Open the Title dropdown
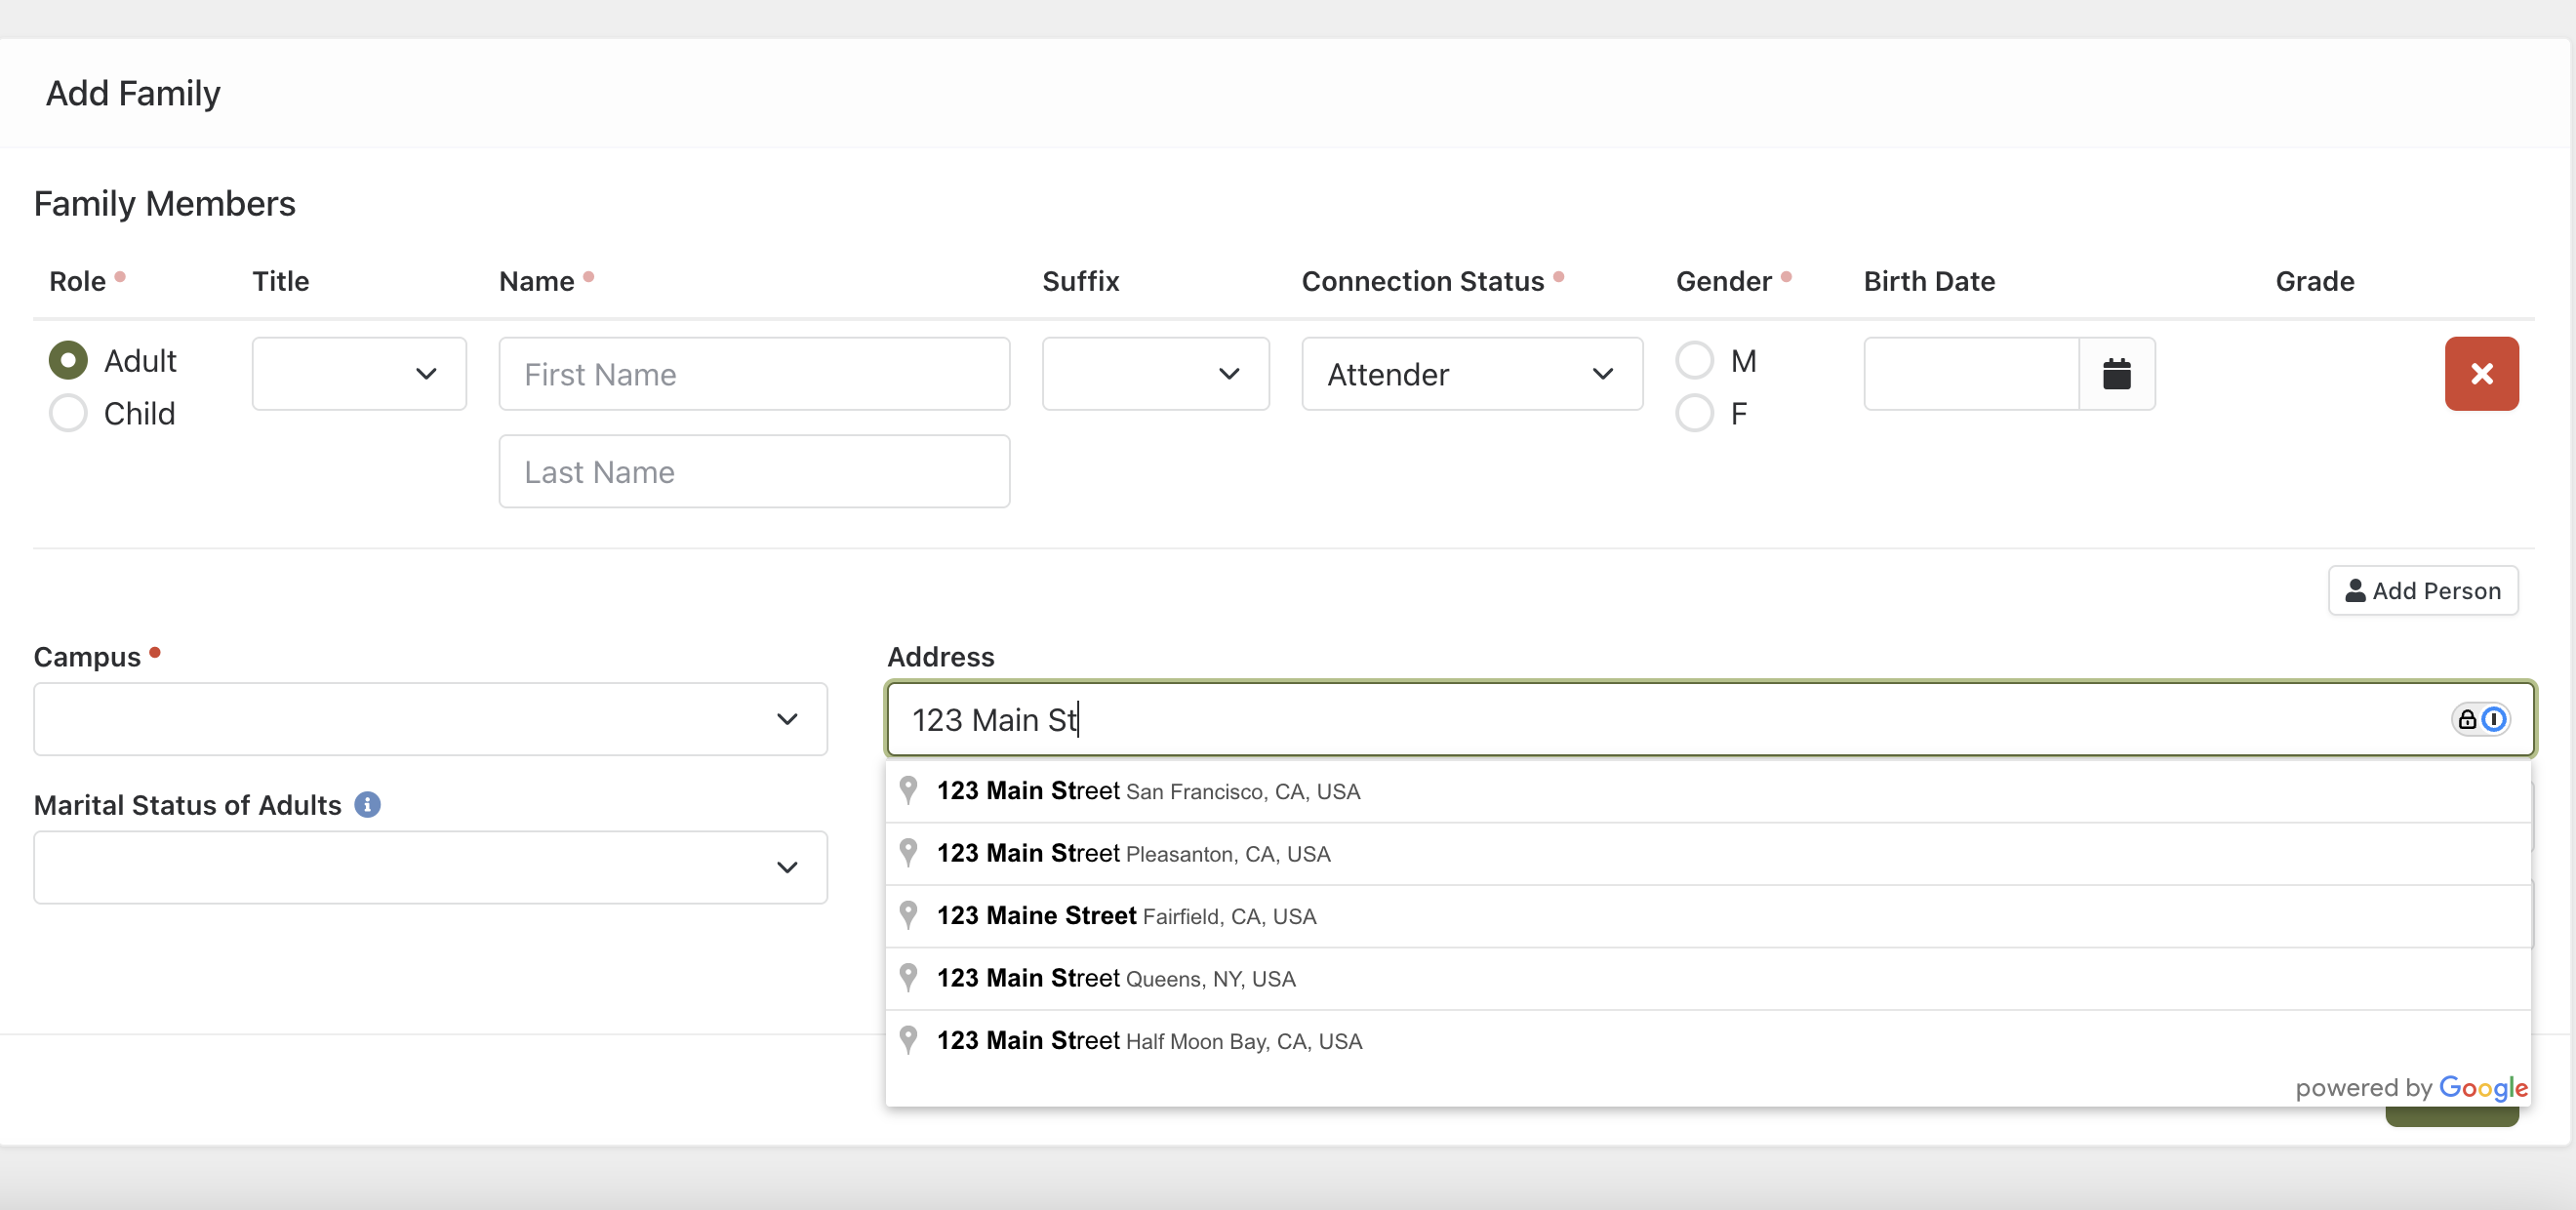2576x1210 pixels. point(359,374)
